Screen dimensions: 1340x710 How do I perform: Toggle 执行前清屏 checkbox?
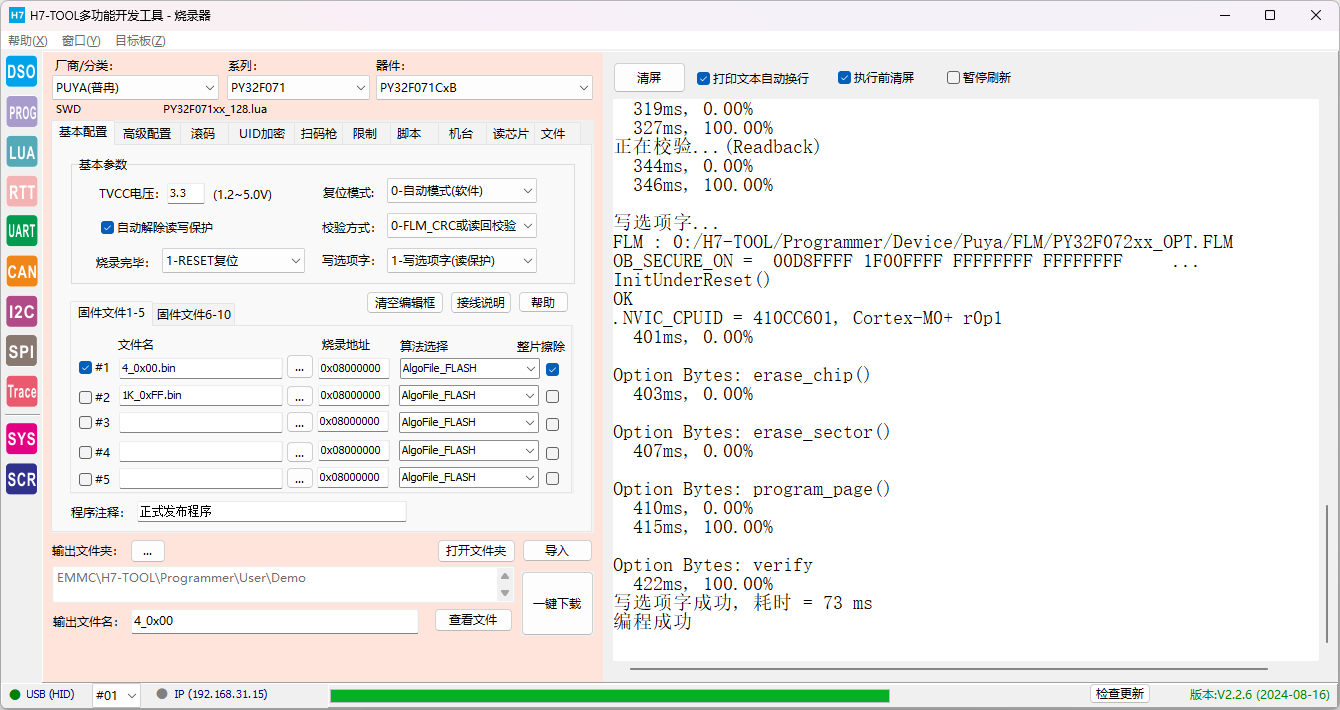844,78
